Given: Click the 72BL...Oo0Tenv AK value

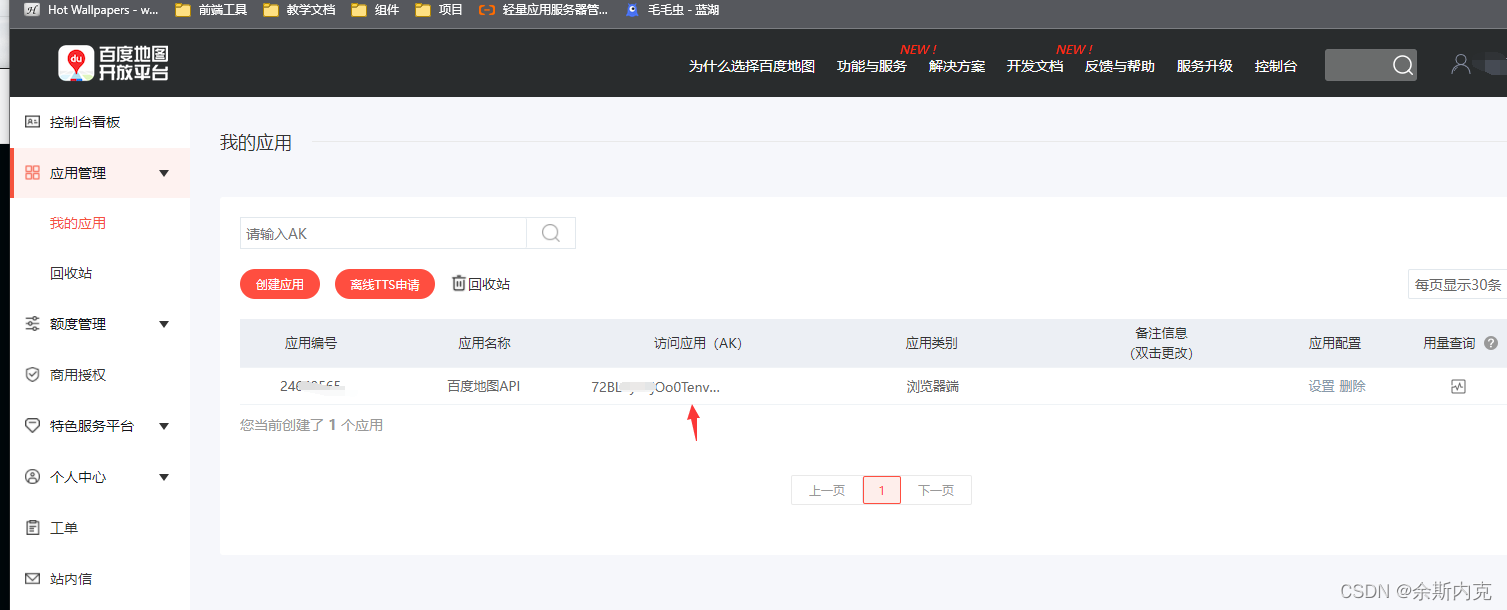Looking at the screenshot, I should pos(655,386).
